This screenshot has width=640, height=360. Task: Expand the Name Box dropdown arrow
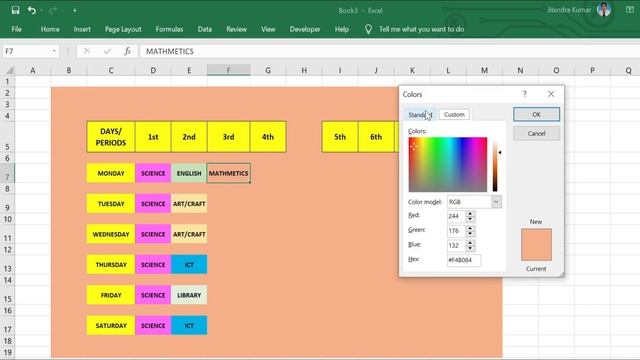coord(54,51)
